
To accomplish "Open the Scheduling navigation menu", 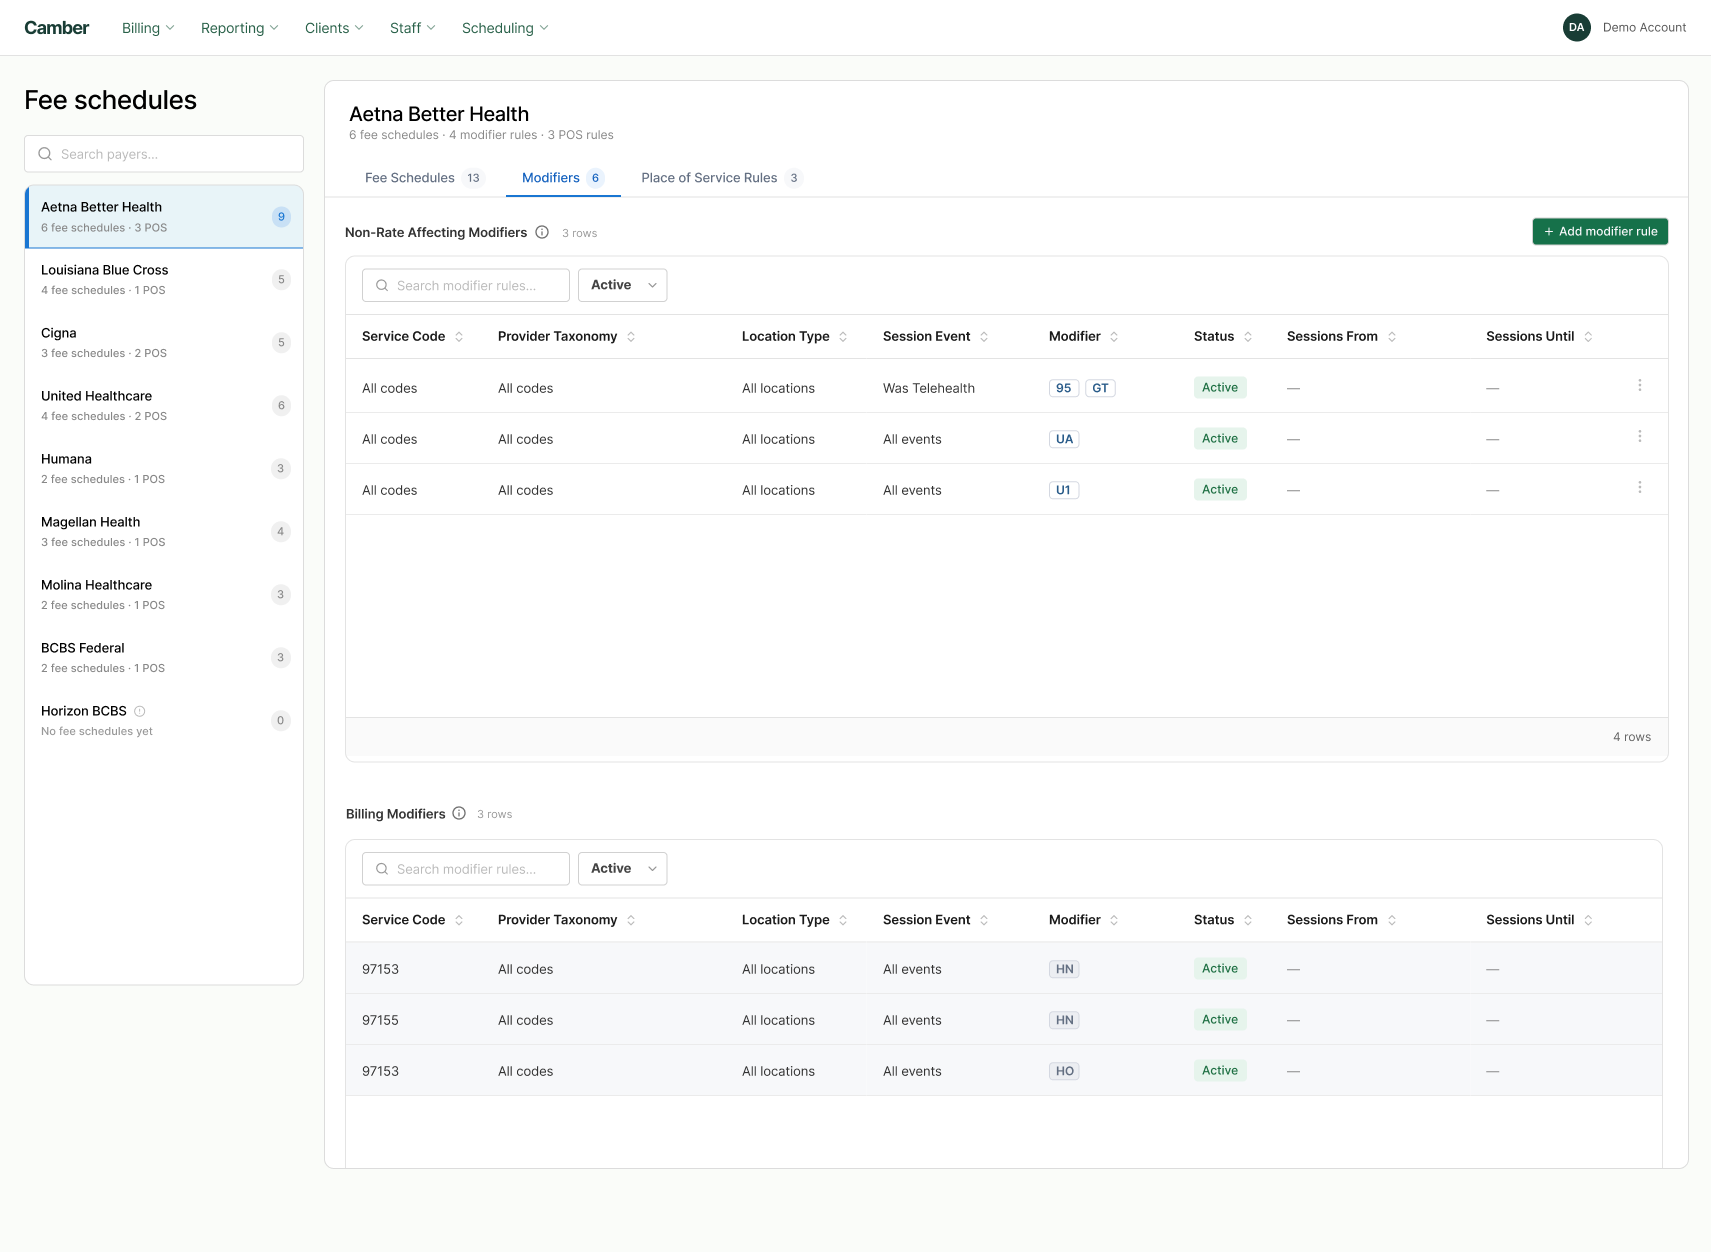I will 505,28.
